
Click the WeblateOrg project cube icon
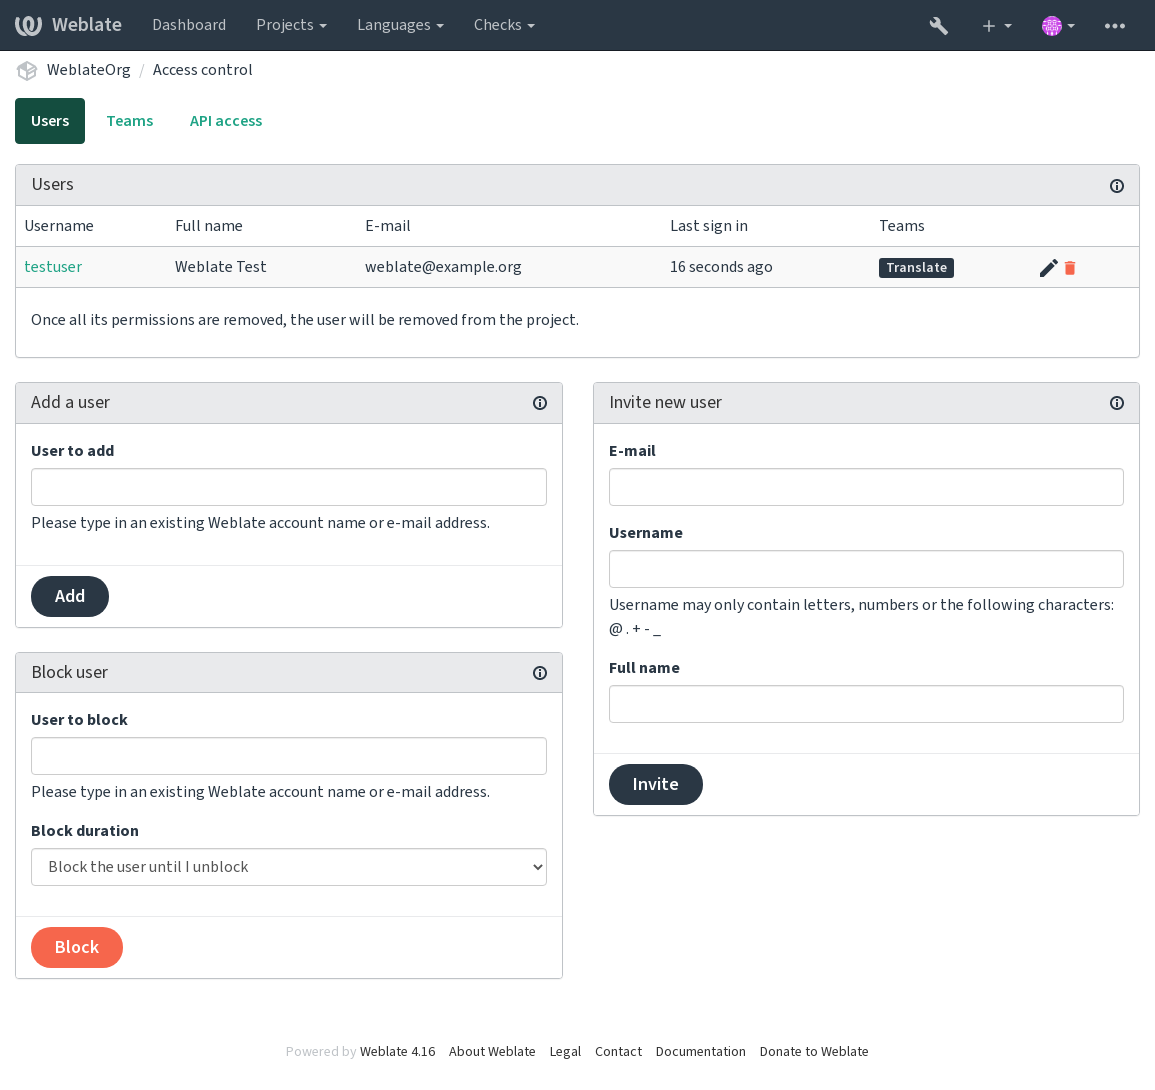click(x=27, y=71)
